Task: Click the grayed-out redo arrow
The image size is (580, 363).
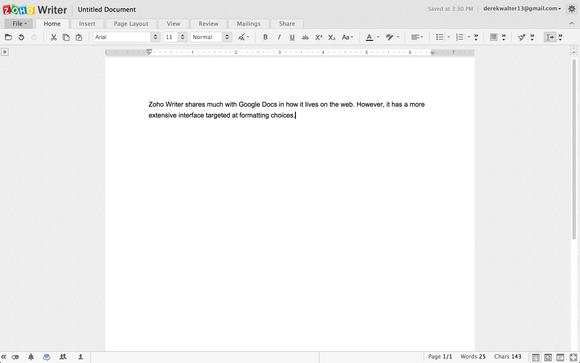Action: (x=34, y=37)
